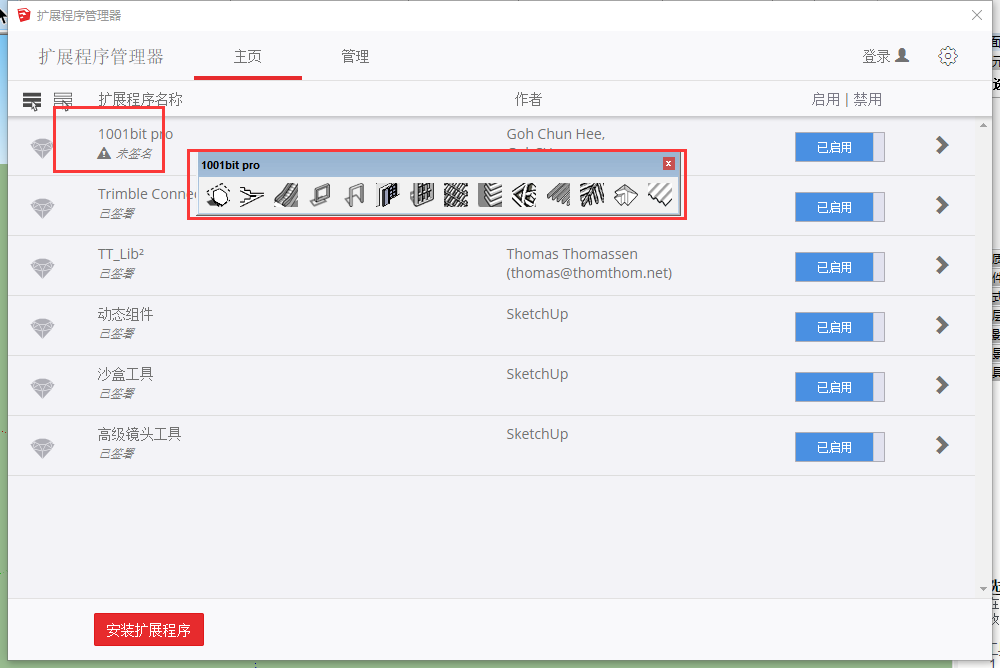Image resolution: width=1000 pixels, height=668 pixels.
Task: Choose the door frame tool icon
Action: (354, 195)
